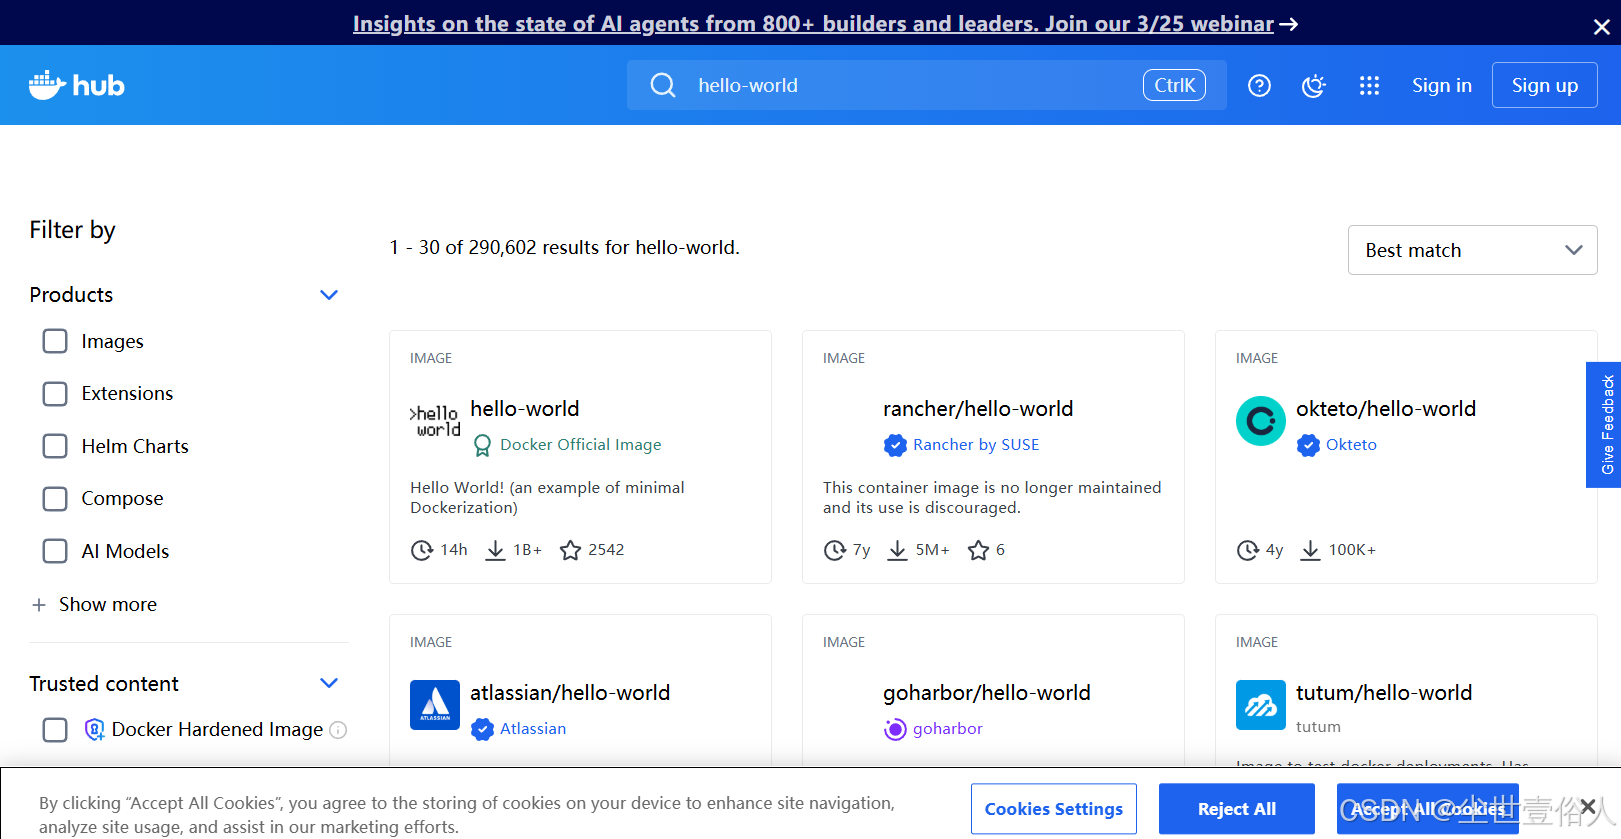This screenshot has height=839, width=1621.
Task: Open atlassian/hello-world repository
Action: (x=570, y=693)
